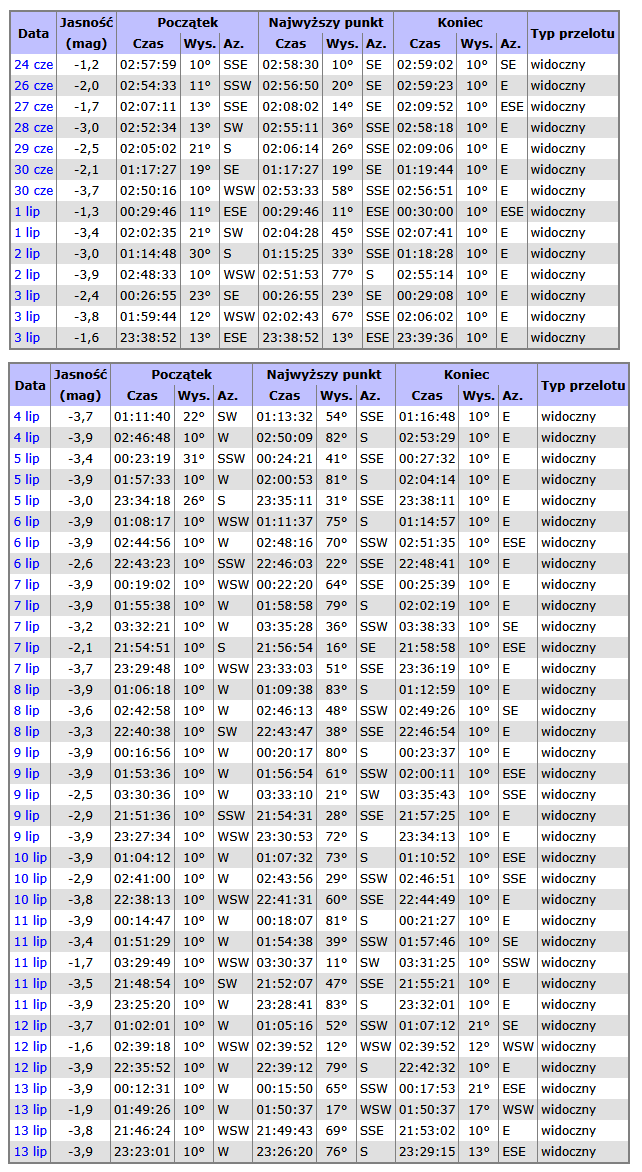642x1172 pixels.
Task: Click 13 lip link for pass starting 01:49:26
Action: pos(30,1108)
